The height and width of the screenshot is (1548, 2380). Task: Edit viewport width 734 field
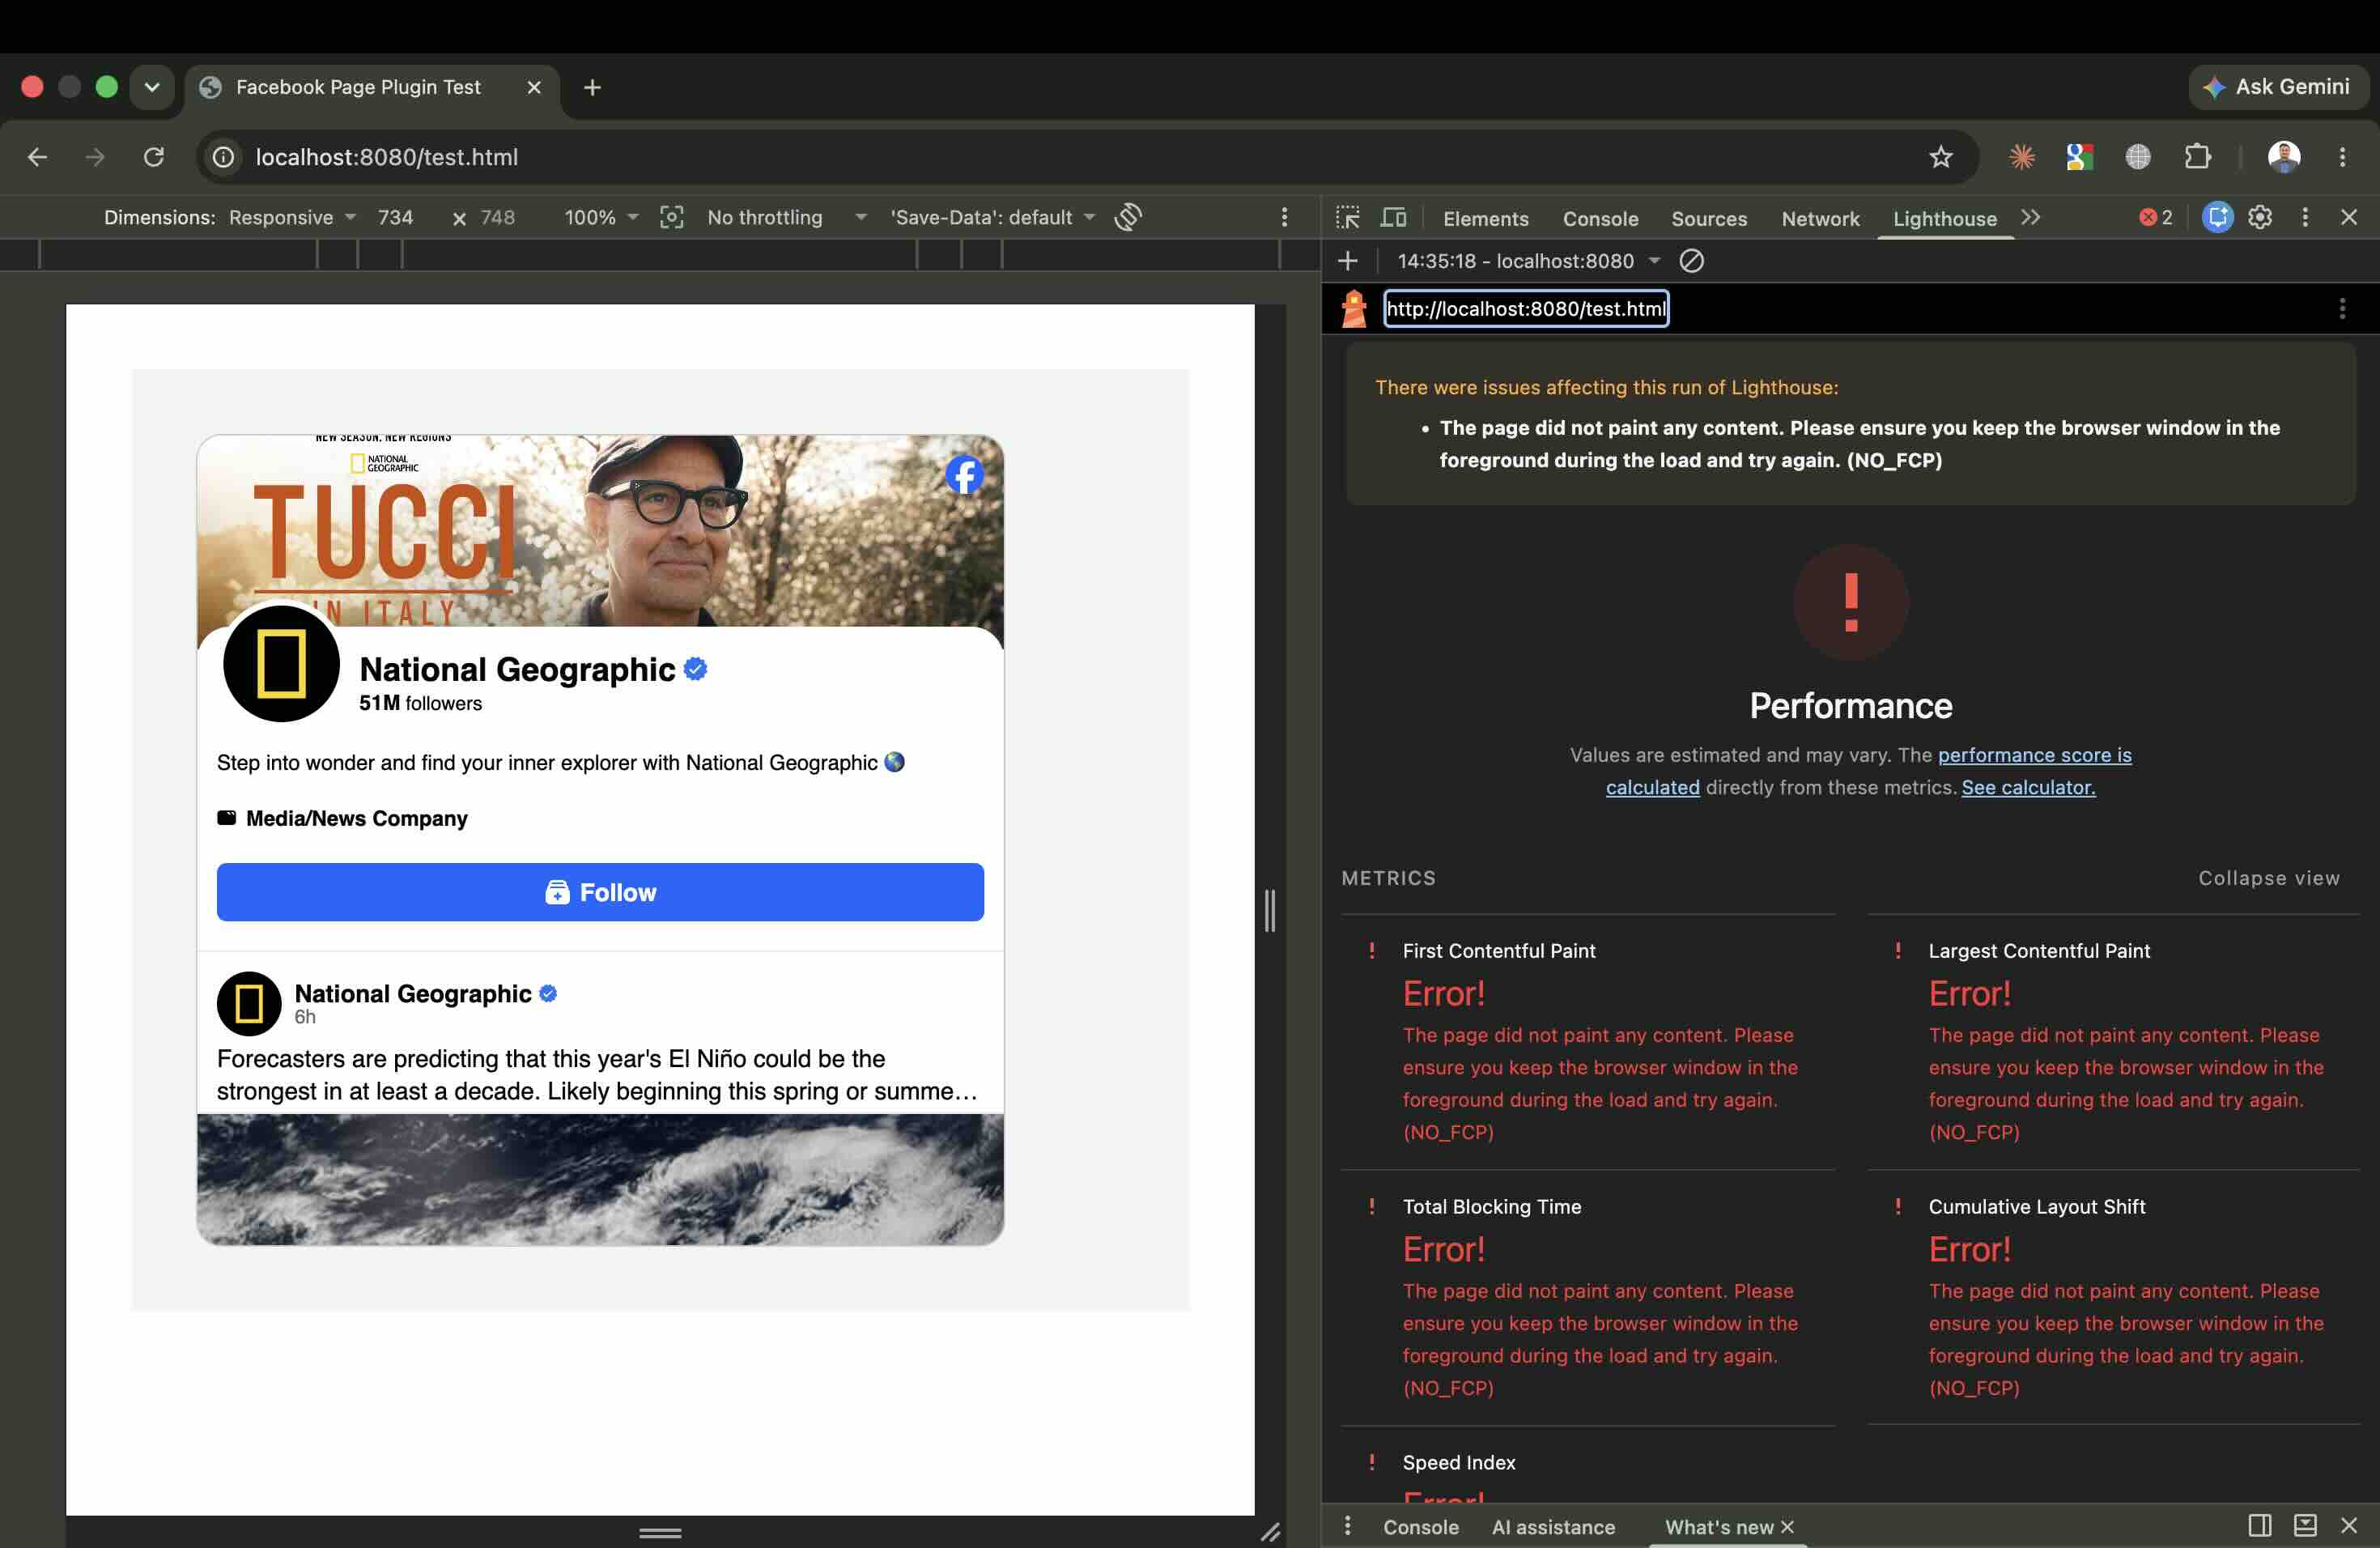click(395, 217)
